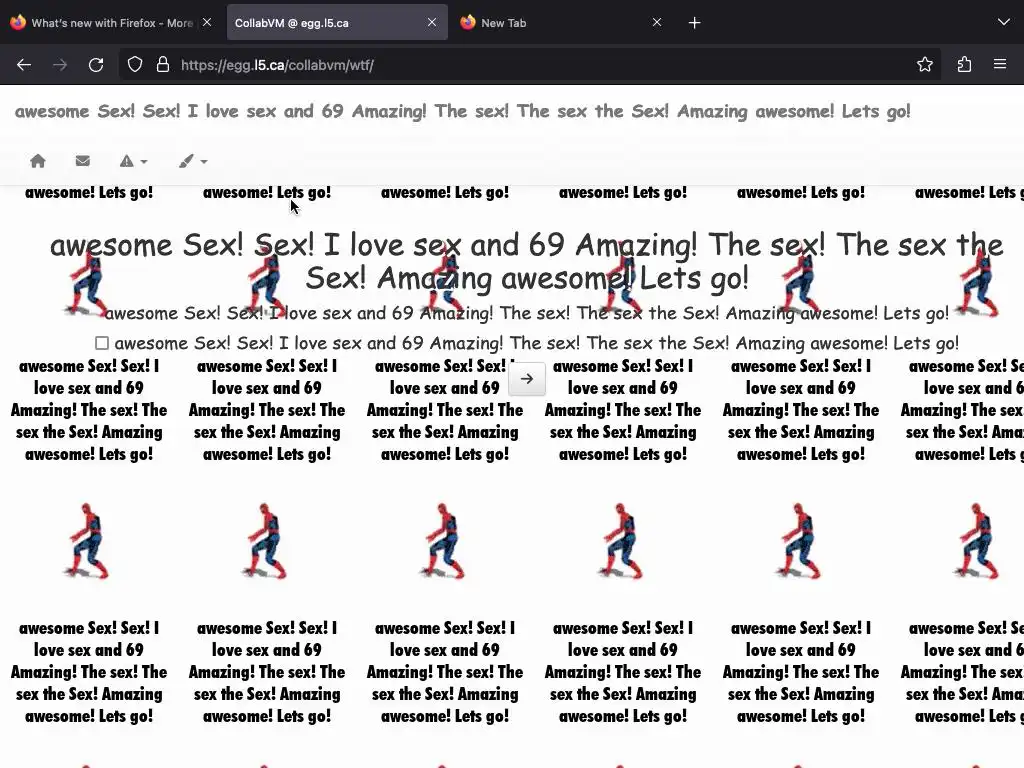
Task: Close the What's new with Firefox tab
Action: click(x=207, y=22)
